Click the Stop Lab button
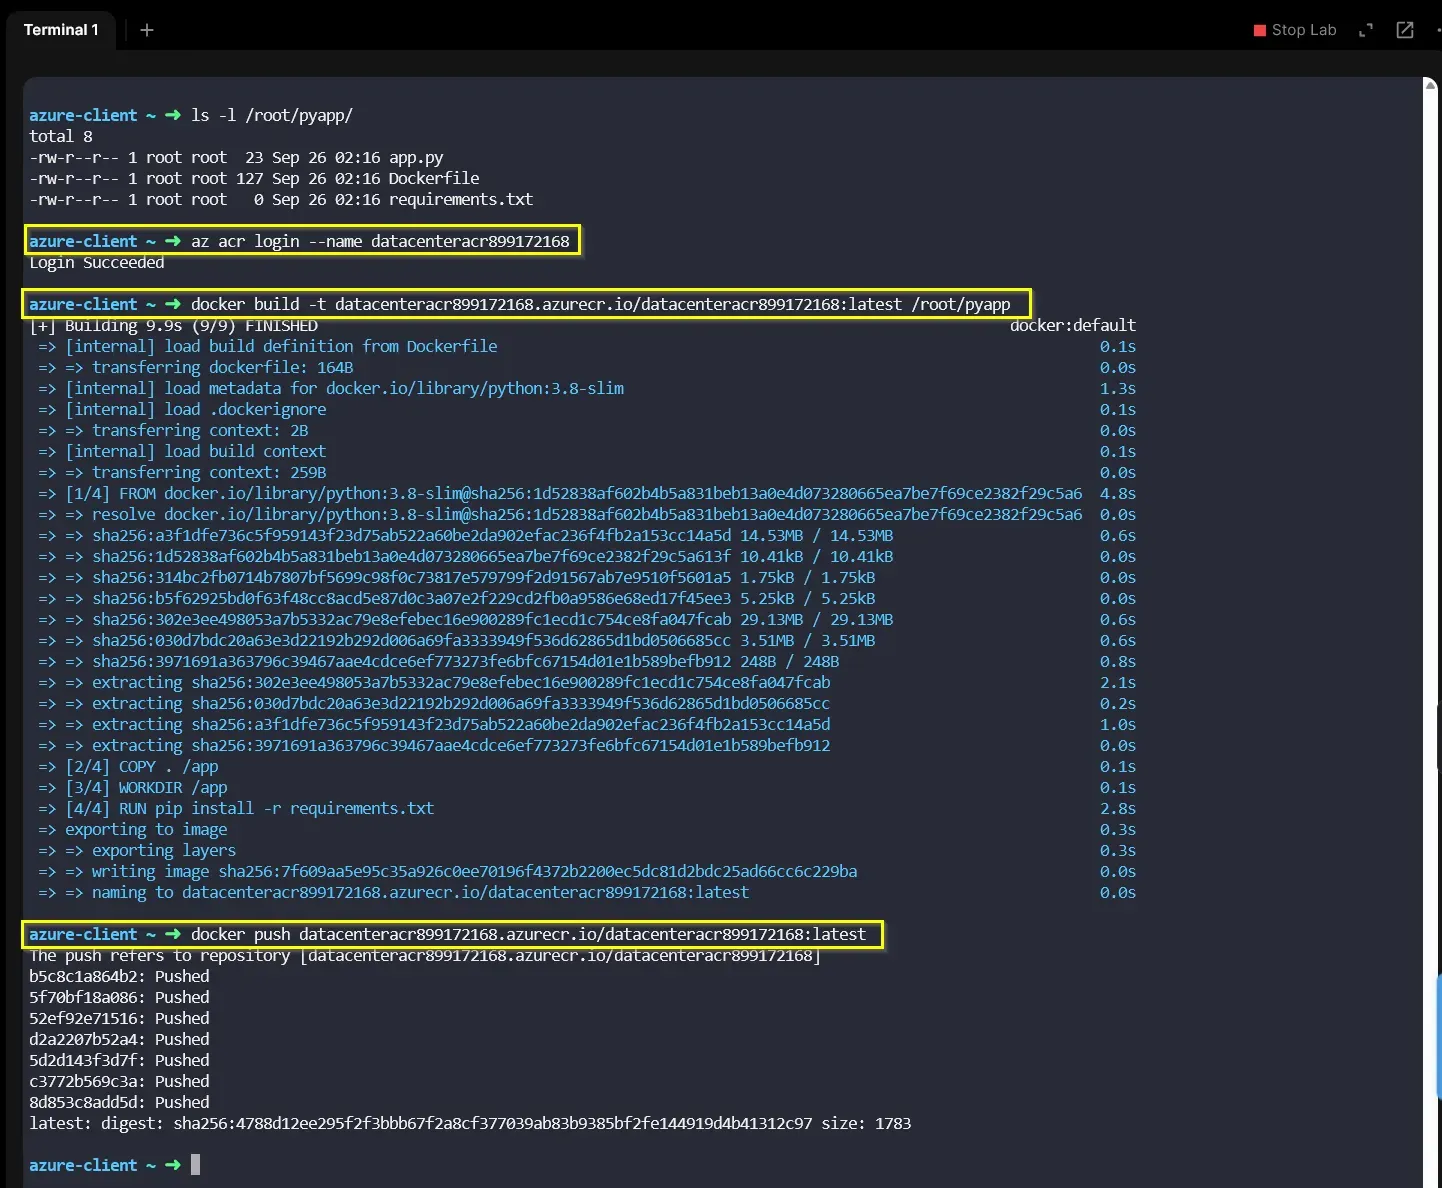 coord(1295,30)
